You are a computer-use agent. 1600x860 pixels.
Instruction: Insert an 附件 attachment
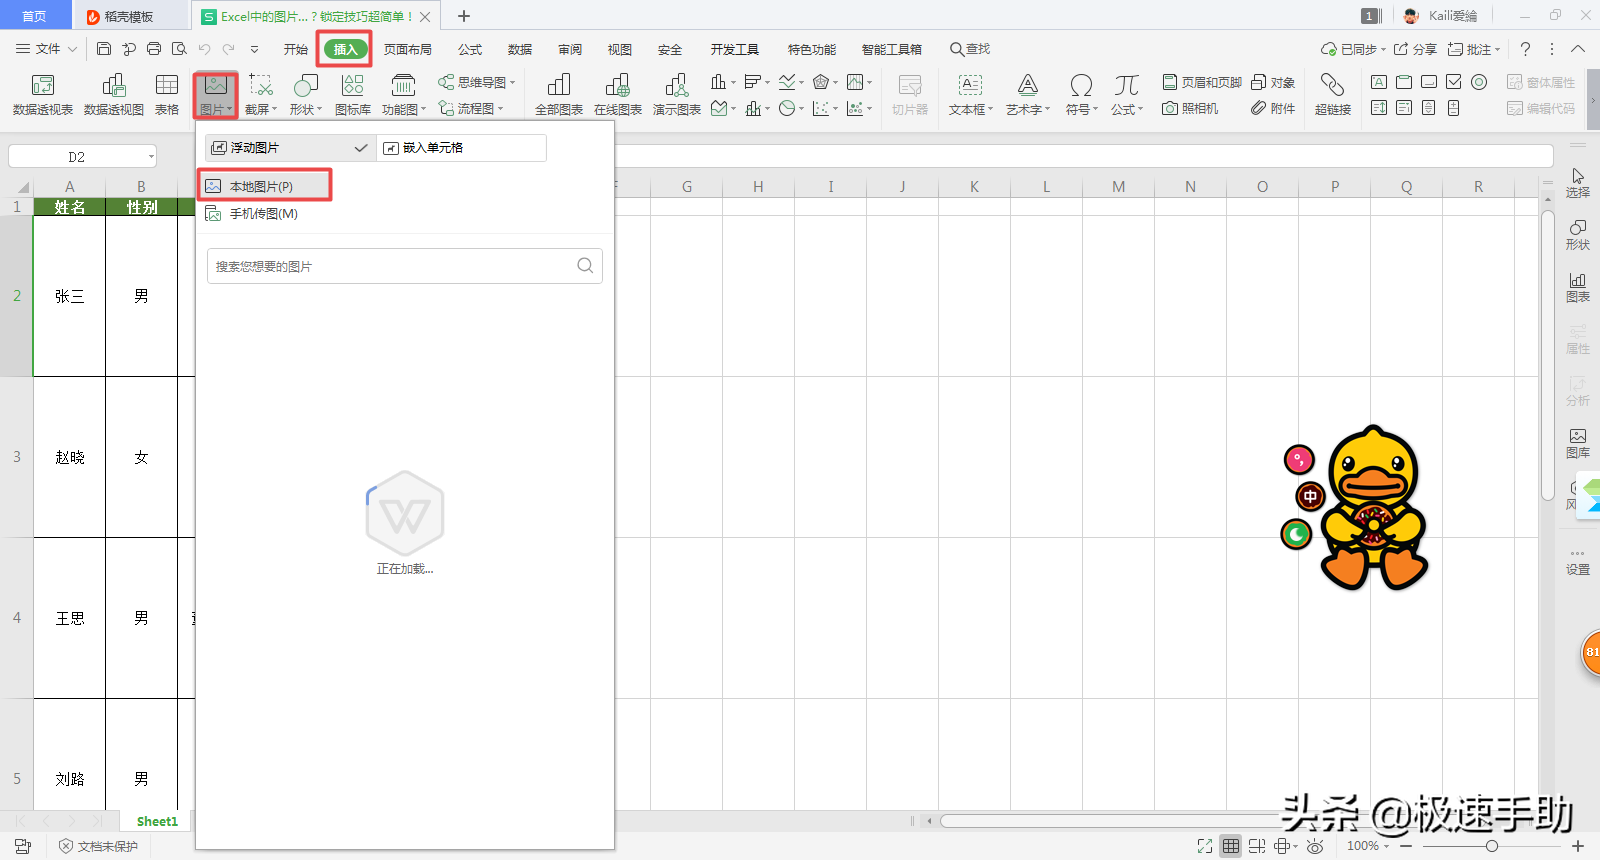pyautogui.click(x=1273, y=108)
